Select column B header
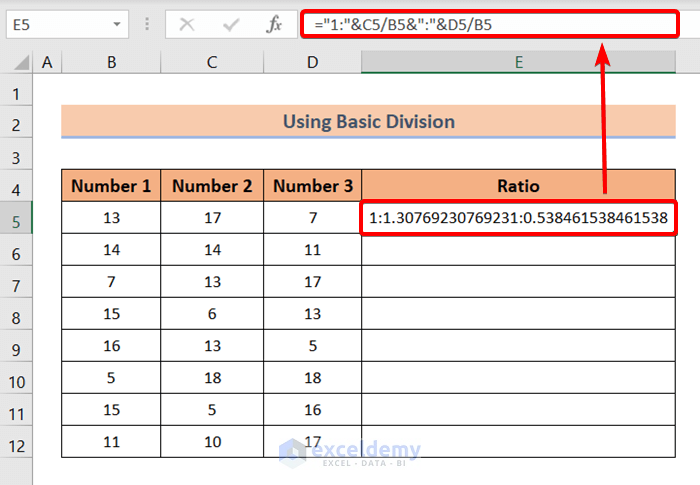Viewport: 700px width, 485px height. pyautogui.click(x=111, y=62)
